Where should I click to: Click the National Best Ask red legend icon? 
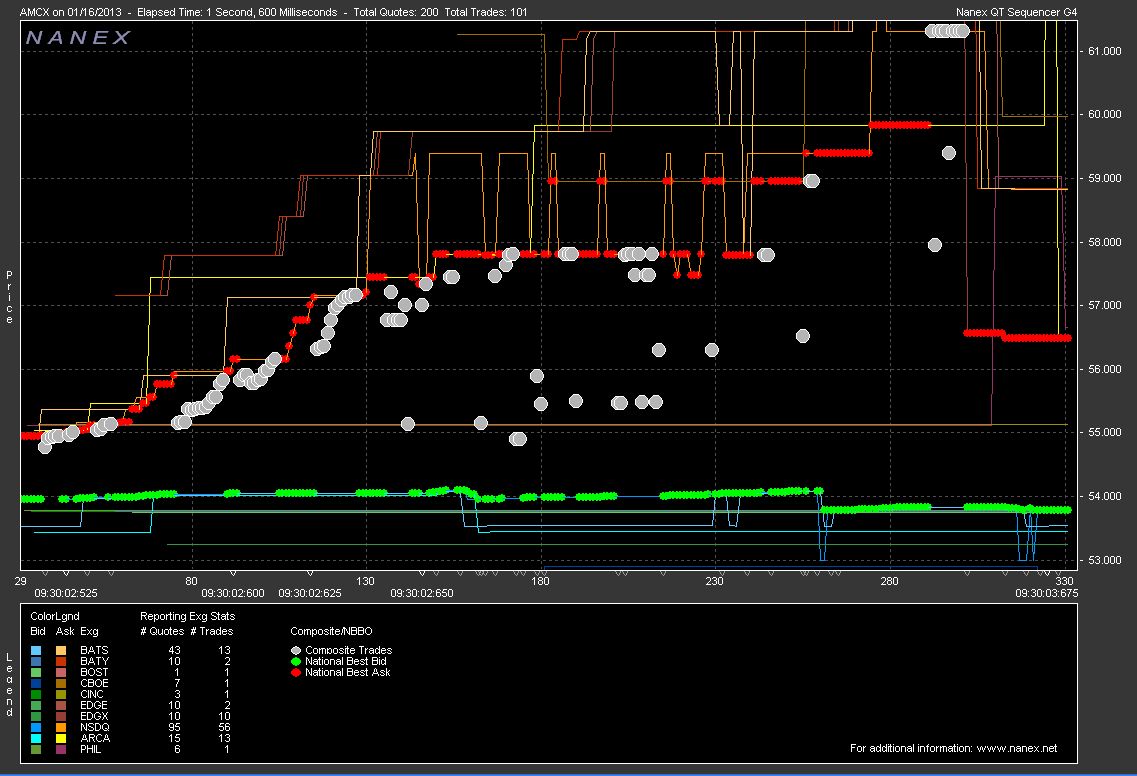(x=296, y=672)
